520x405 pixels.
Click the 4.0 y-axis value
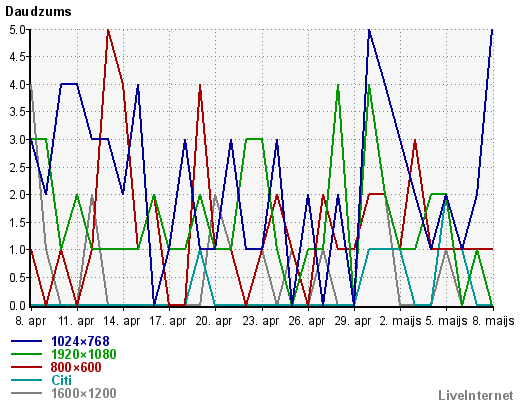(x=18, y=85)
